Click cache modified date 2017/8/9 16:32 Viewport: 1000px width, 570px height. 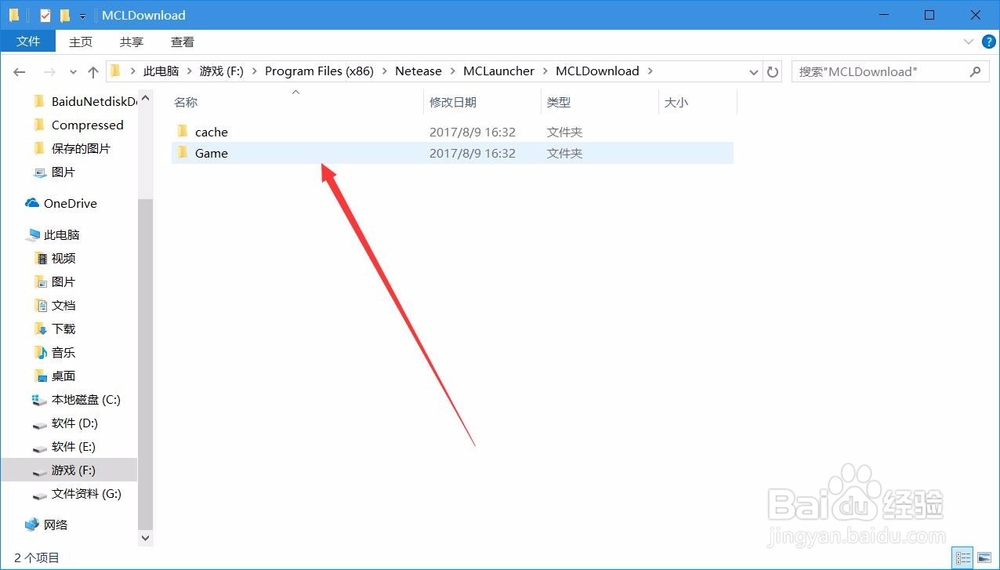click(473, 132)
